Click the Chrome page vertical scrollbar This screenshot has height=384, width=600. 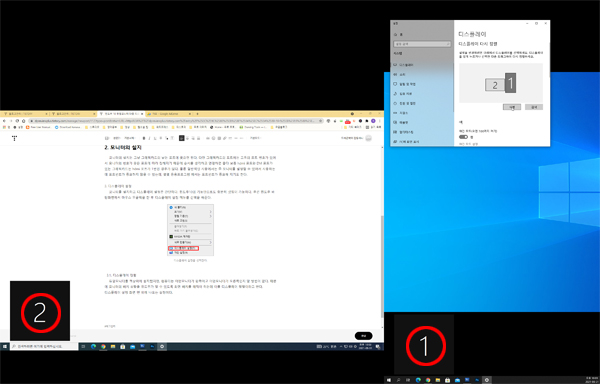[381, 266]
